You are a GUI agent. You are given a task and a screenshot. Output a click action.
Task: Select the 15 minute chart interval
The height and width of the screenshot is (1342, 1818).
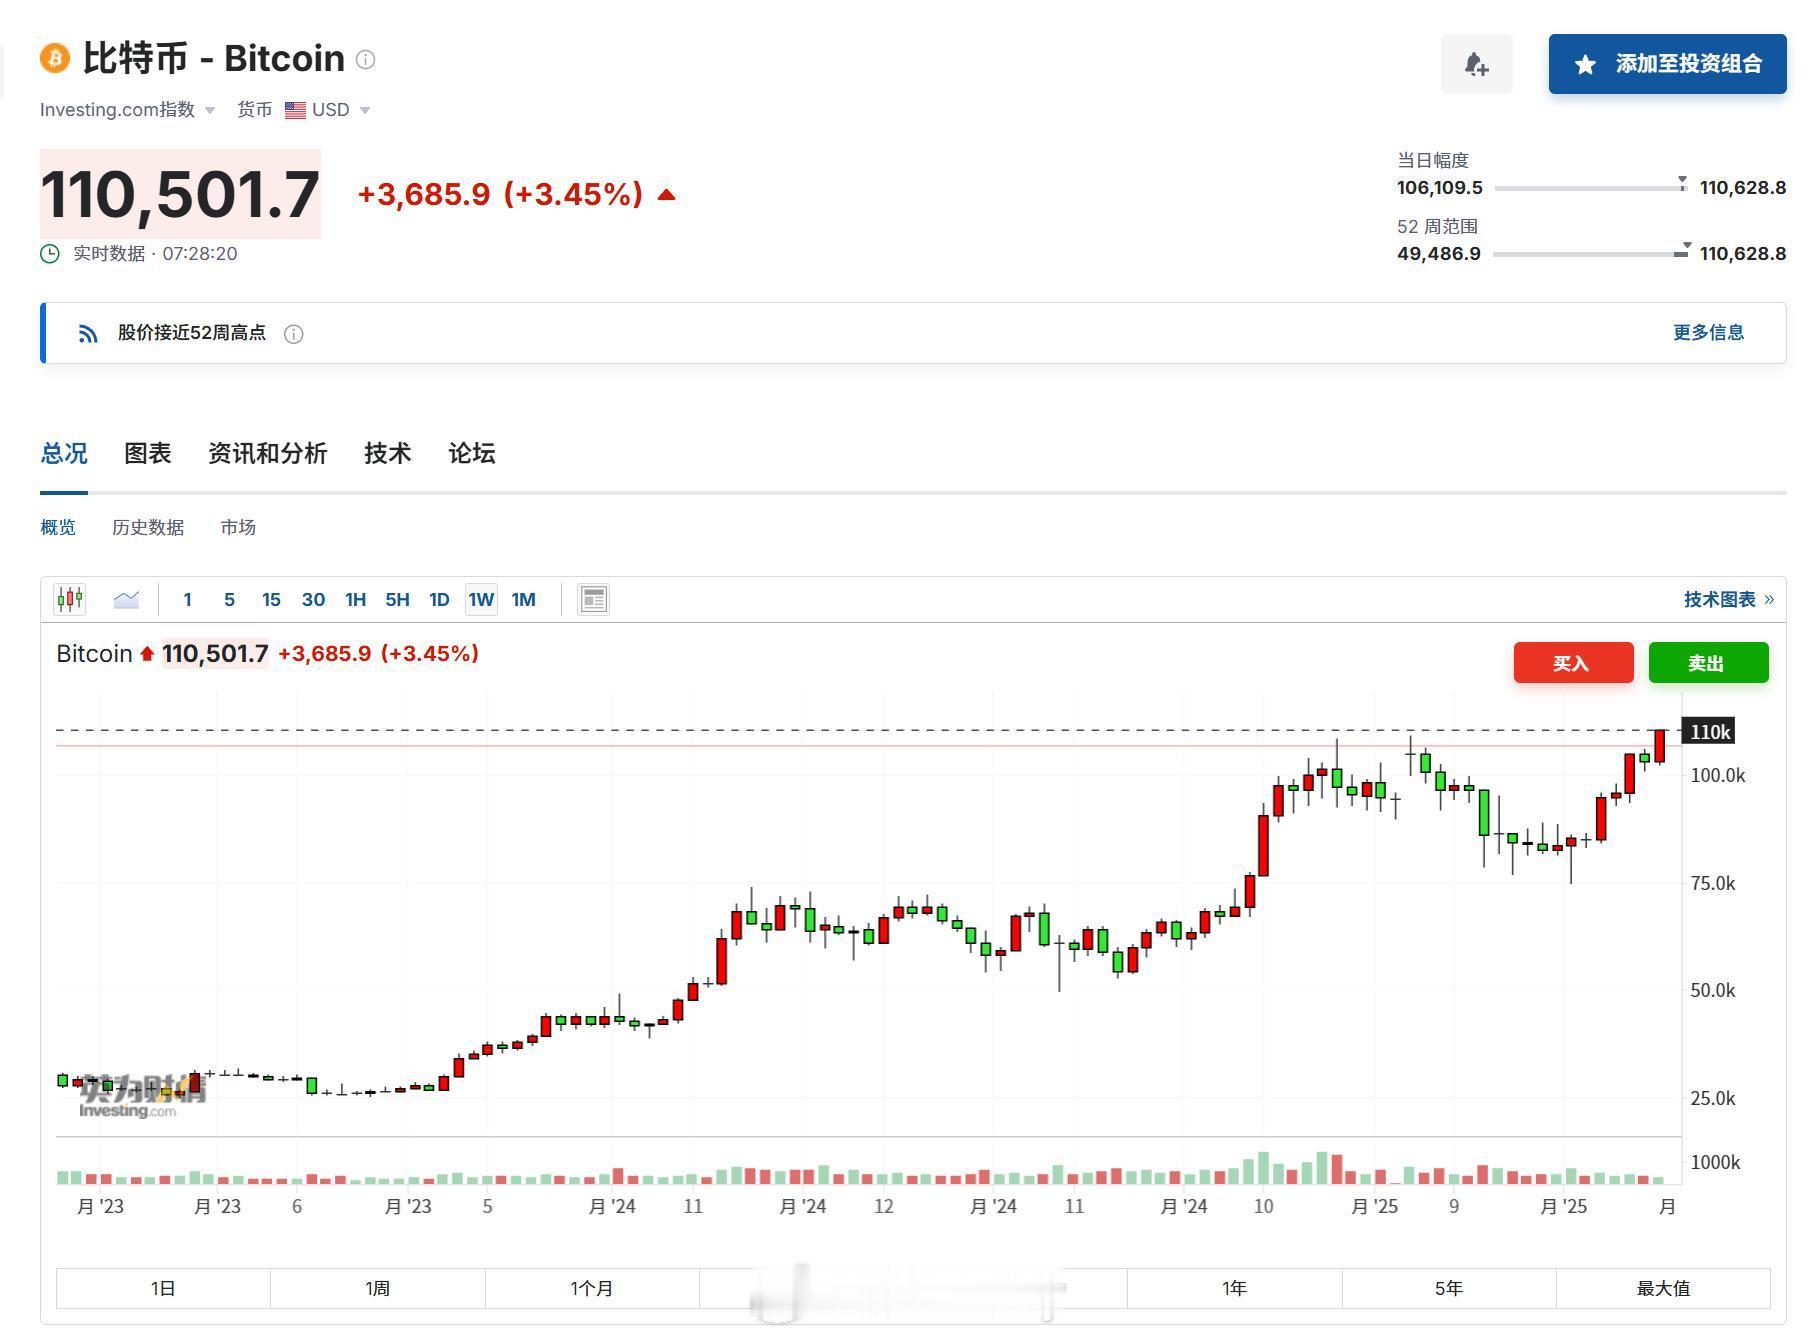coord(271,600)
